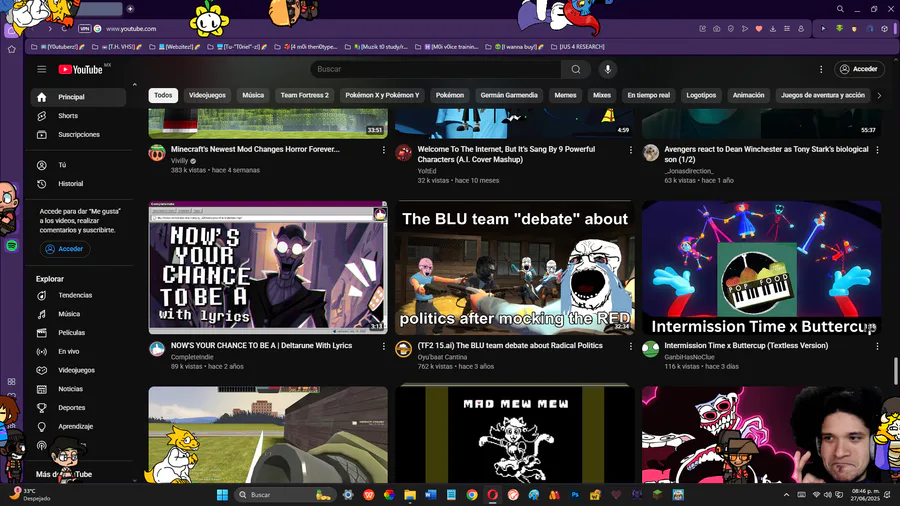Open the Vivilly channel link
The height and width of the screenshot is (506, 900).
coord(179,161)
